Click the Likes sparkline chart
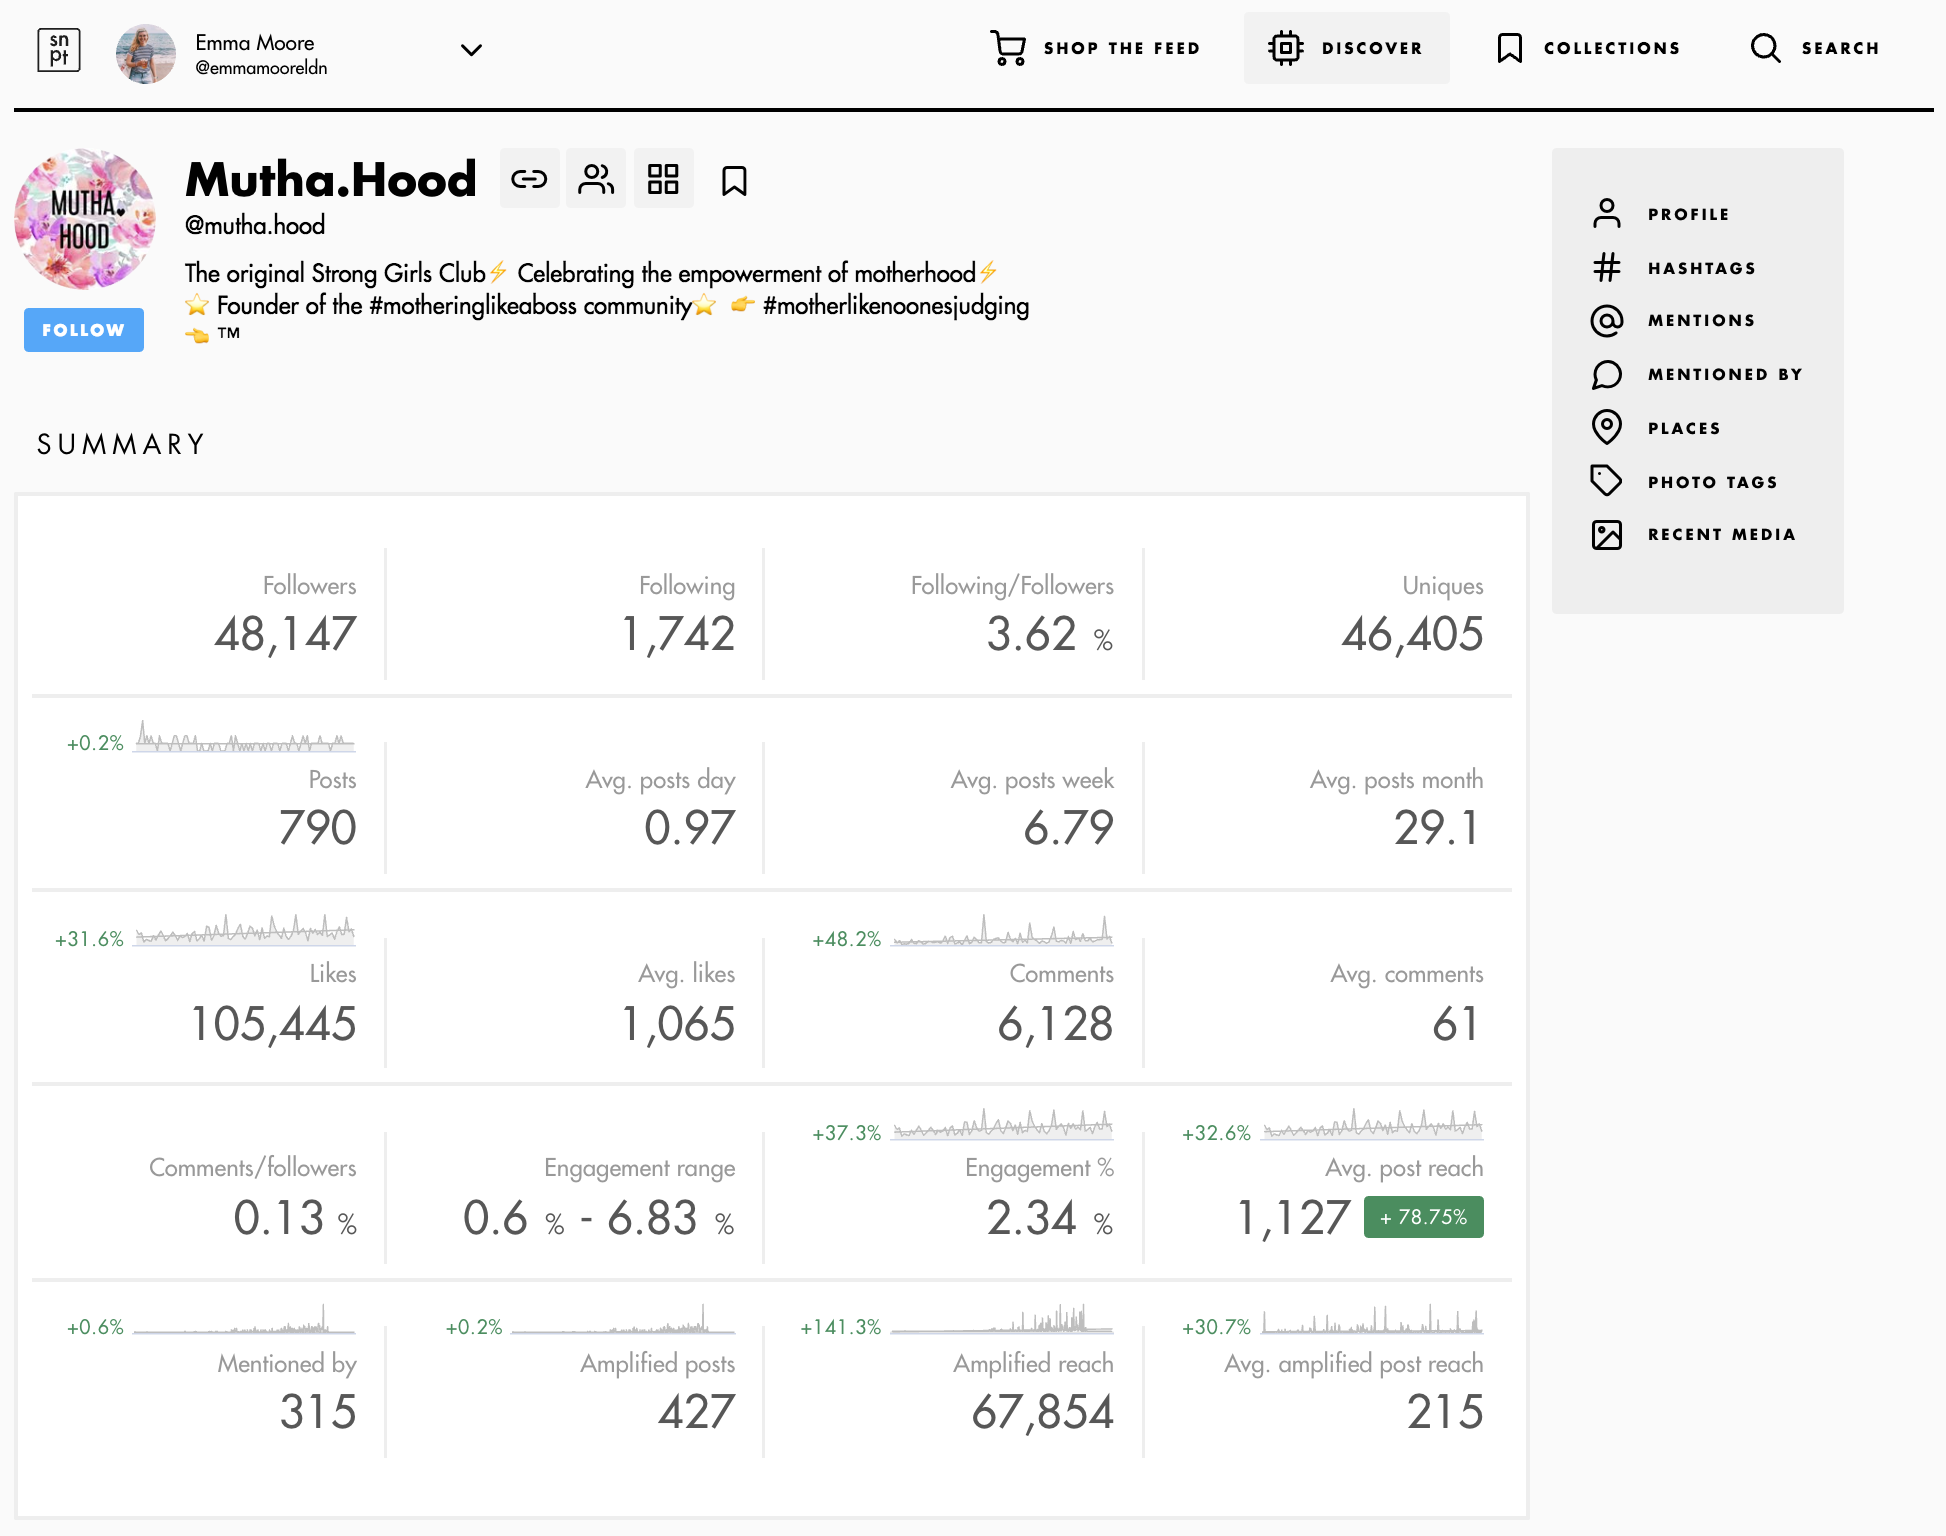1946x1536 pixels. pos(245,930)
